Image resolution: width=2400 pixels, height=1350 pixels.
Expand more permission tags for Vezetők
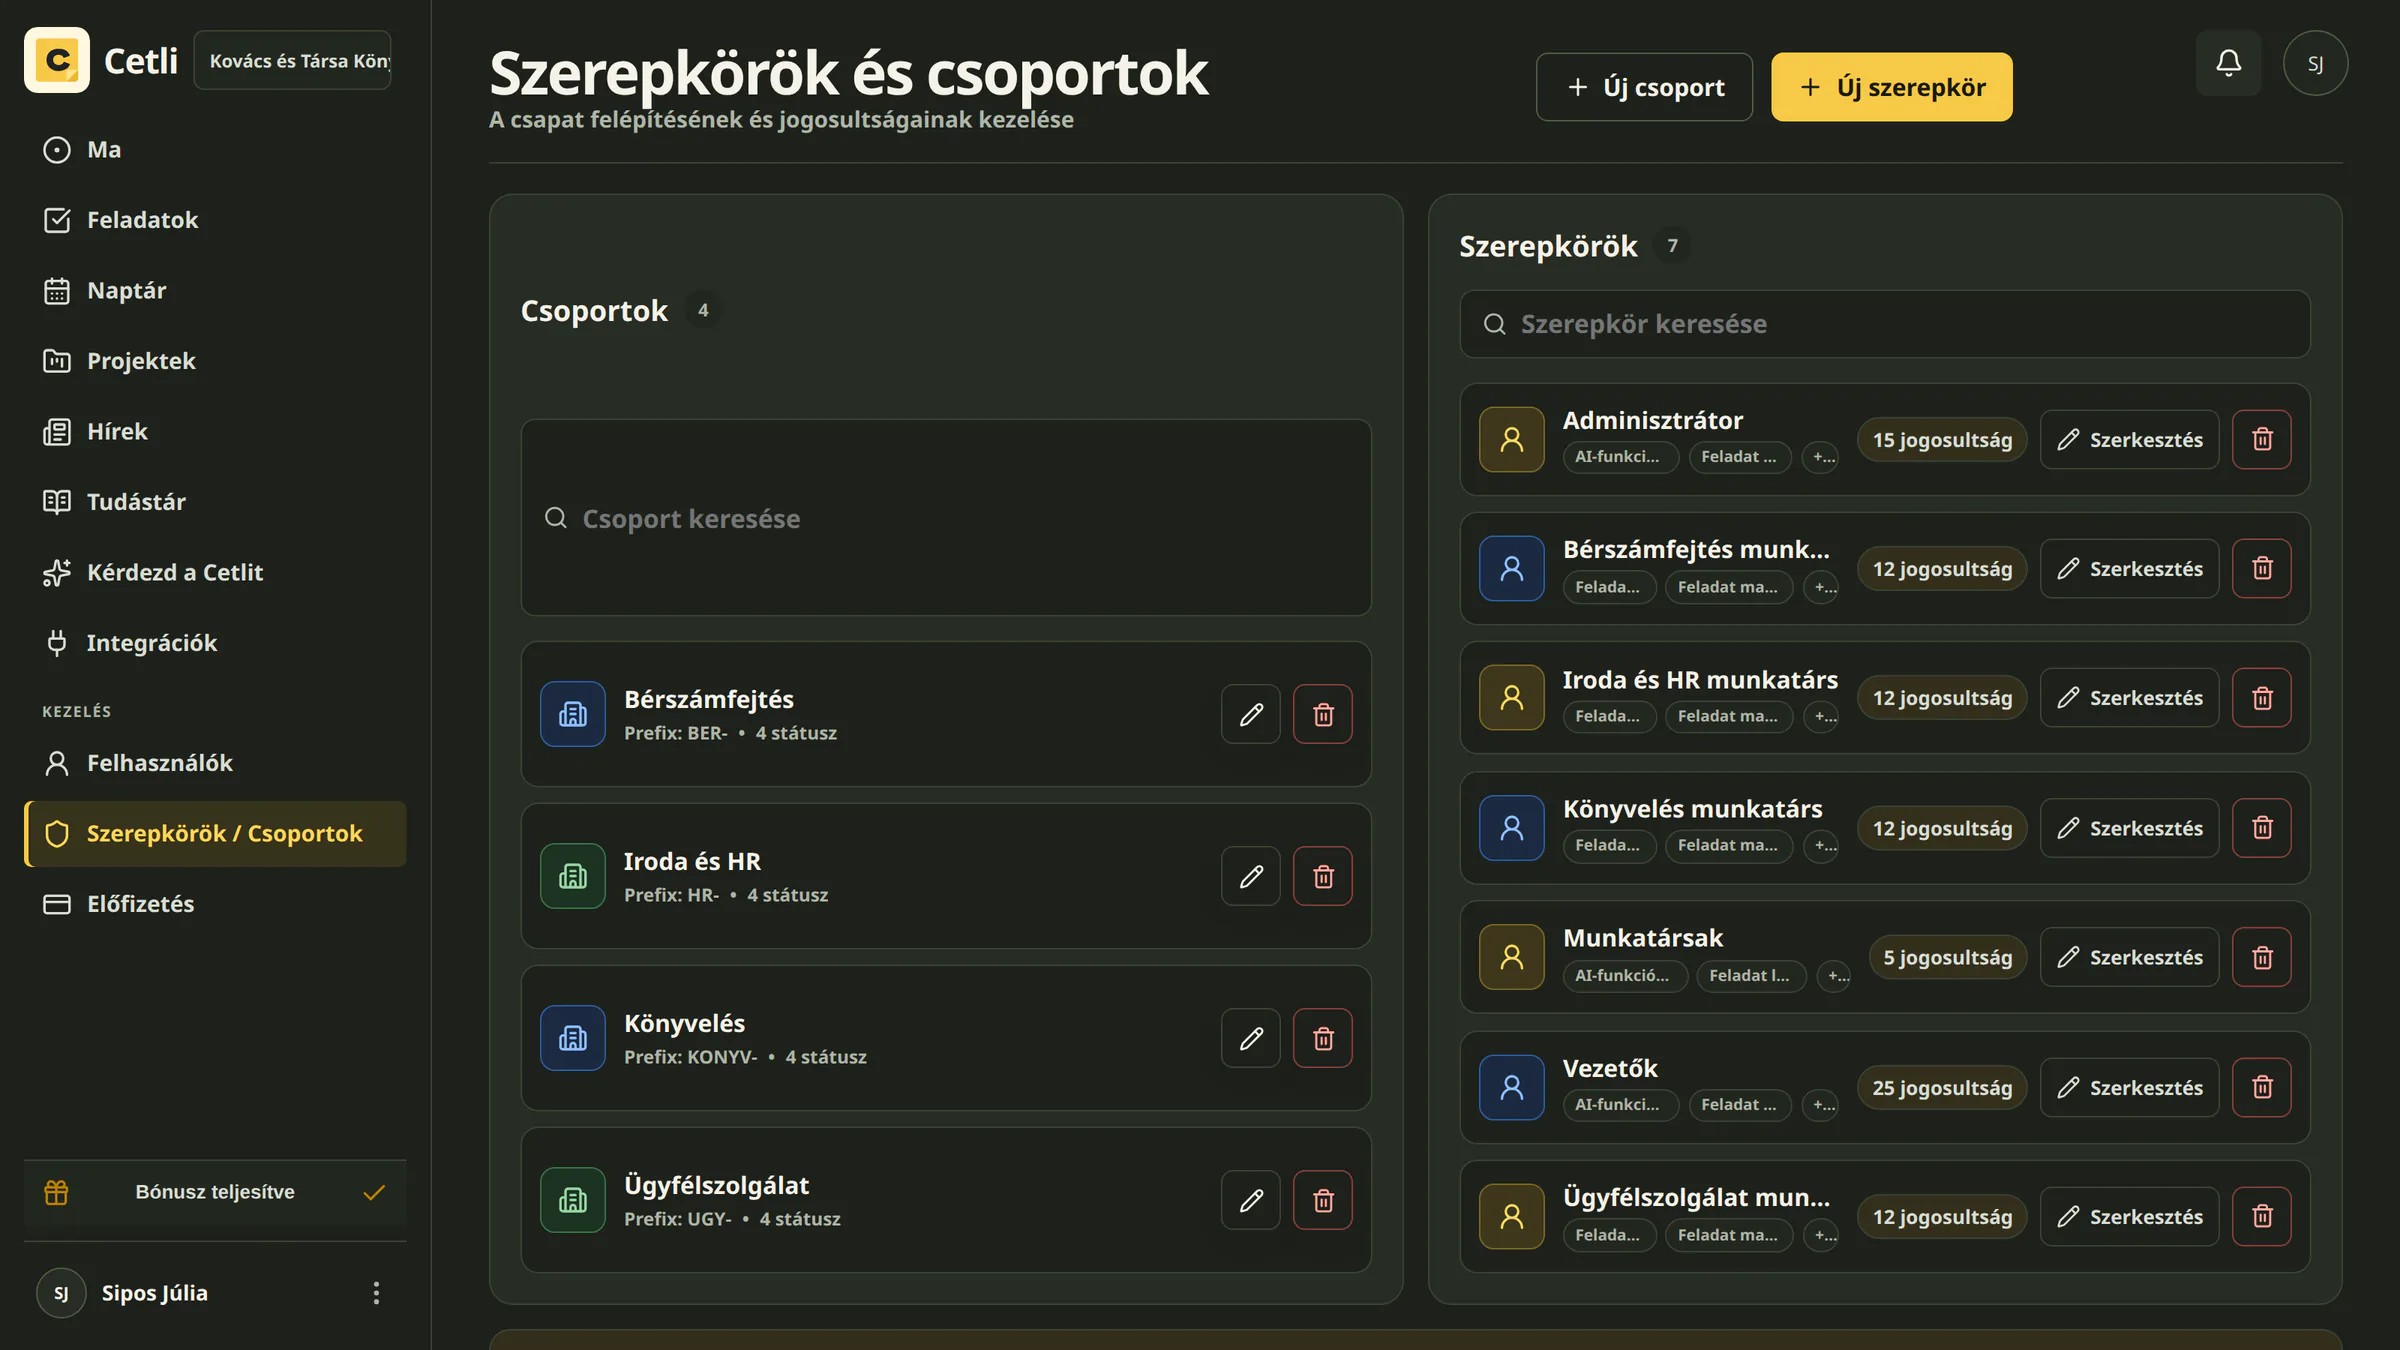pos(1821,1105)
